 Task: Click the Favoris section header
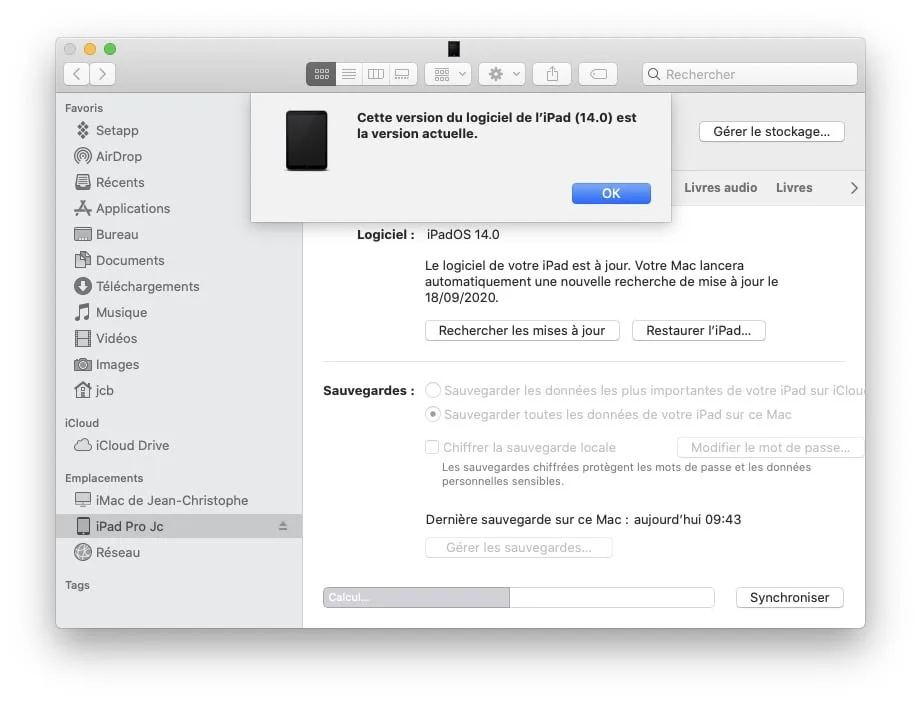(x=84, y=108)
